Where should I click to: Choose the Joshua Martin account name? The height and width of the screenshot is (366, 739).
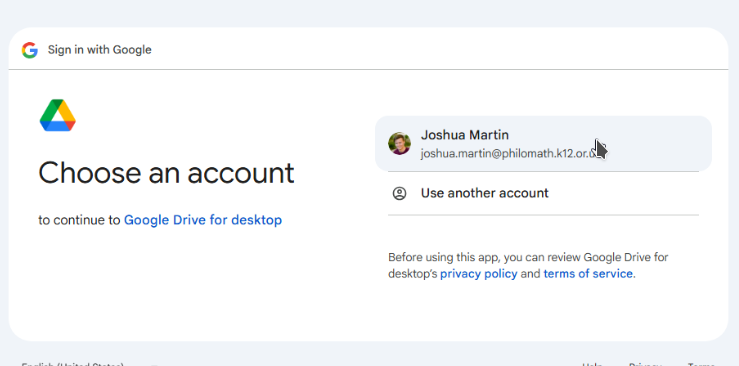[465, 135]
